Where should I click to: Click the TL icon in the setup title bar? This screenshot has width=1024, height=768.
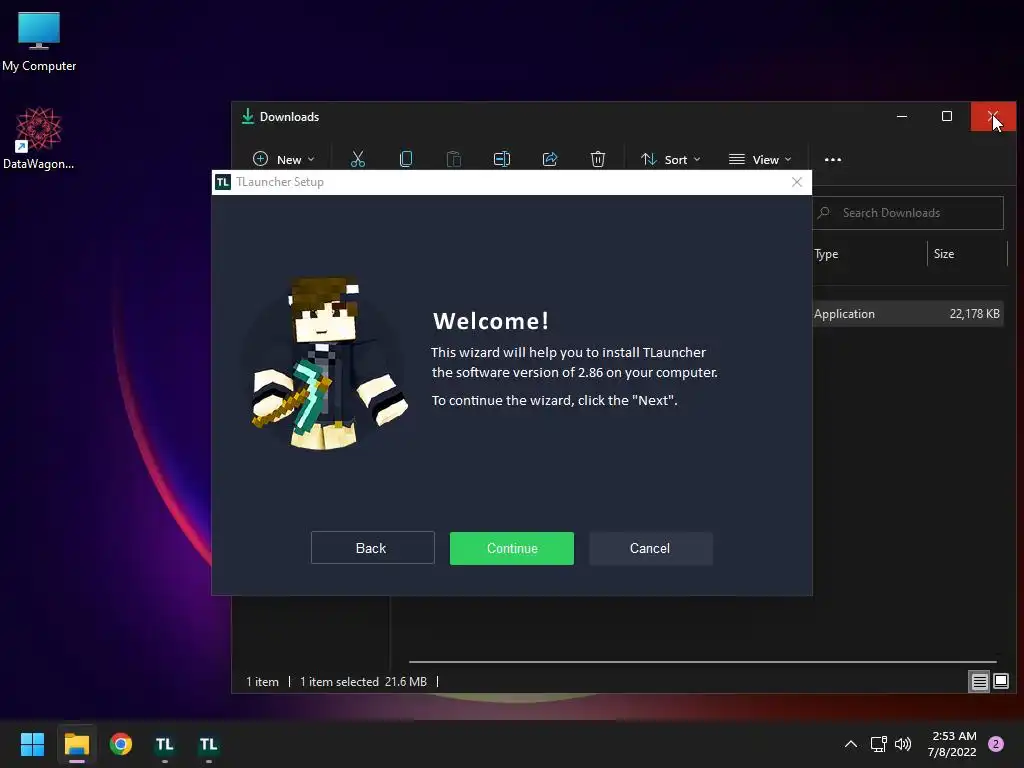point(223,182)
